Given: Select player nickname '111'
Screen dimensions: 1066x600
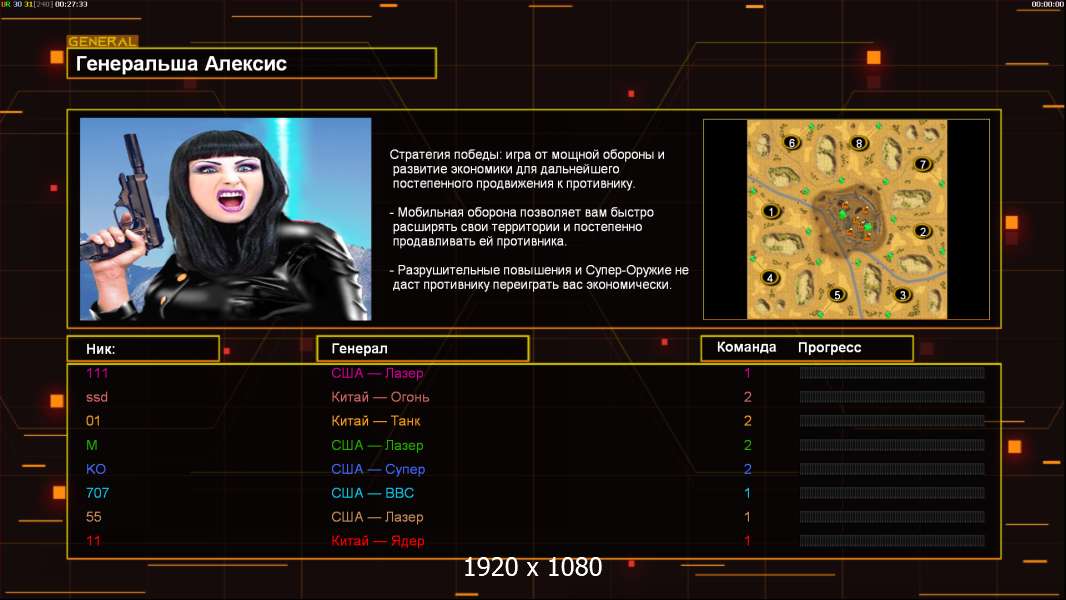Looking at the screenshot, I should [97, 372].
